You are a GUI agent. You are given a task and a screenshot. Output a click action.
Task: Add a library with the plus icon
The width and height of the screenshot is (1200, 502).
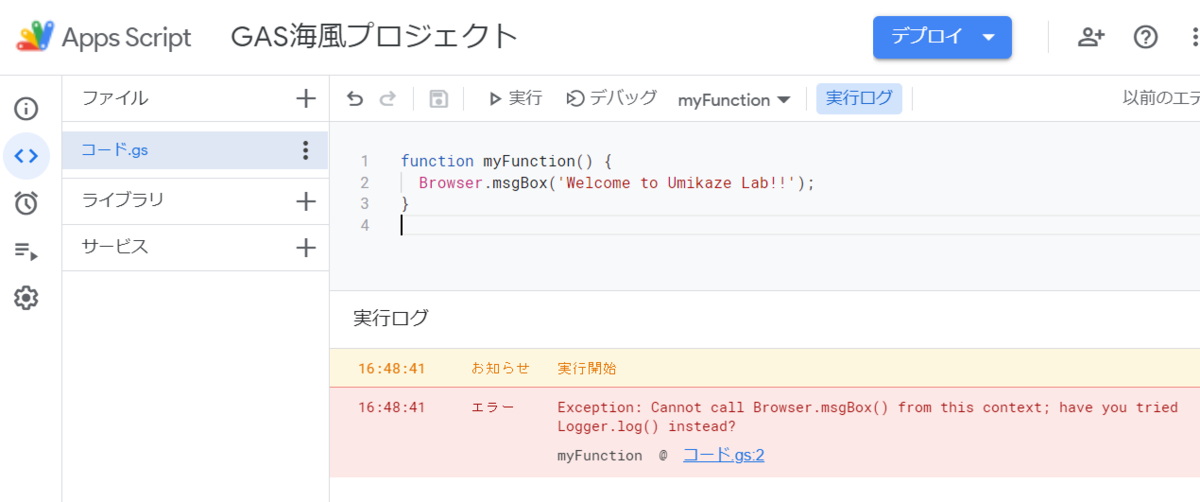(x=306, y=200)
